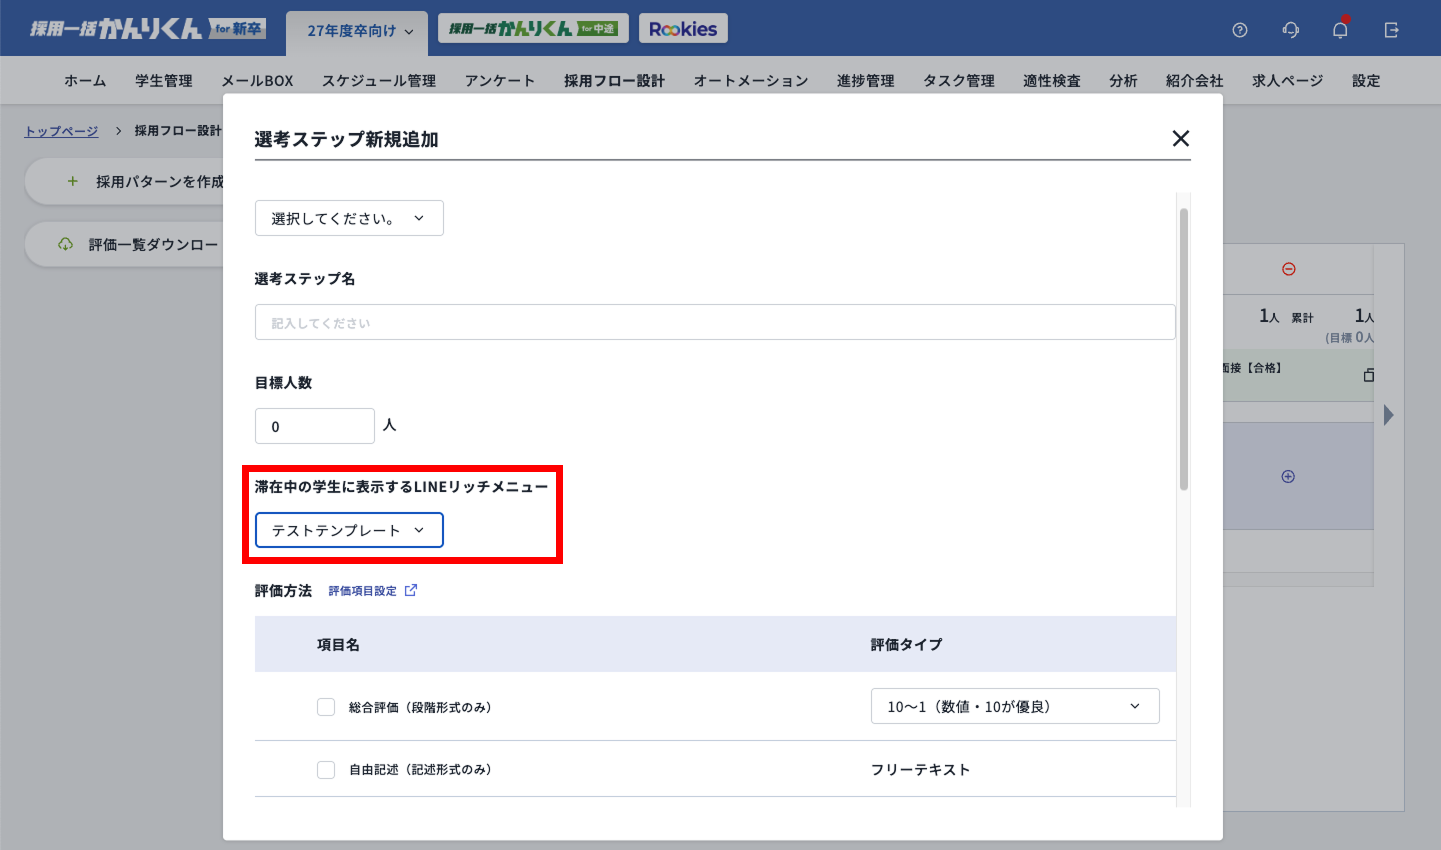The height and width of the screenshot is (850, 1441).
Task: Open the 27年度卒向け year selector
Action: coord(358,31)
